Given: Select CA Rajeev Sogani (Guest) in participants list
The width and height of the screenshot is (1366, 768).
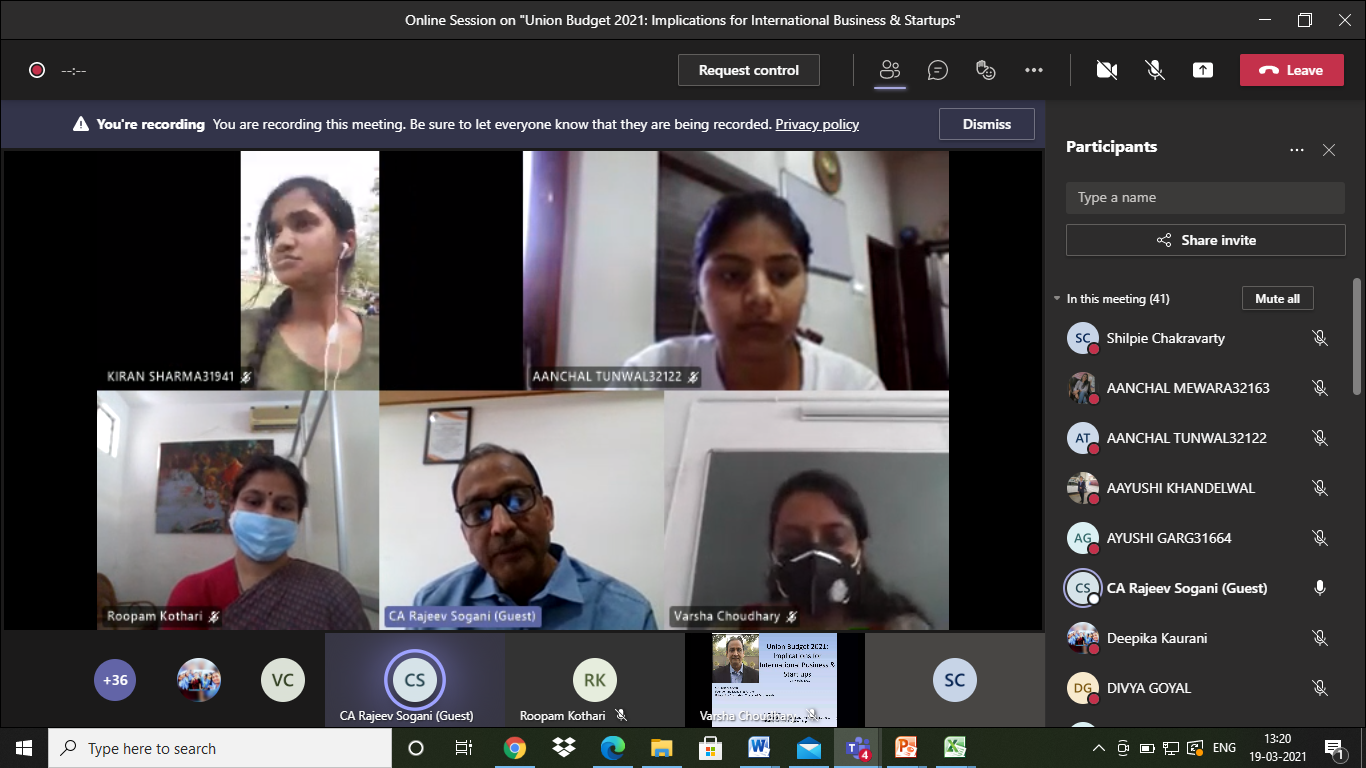Looking at the screenshot, I should [x=1186, y=588].
